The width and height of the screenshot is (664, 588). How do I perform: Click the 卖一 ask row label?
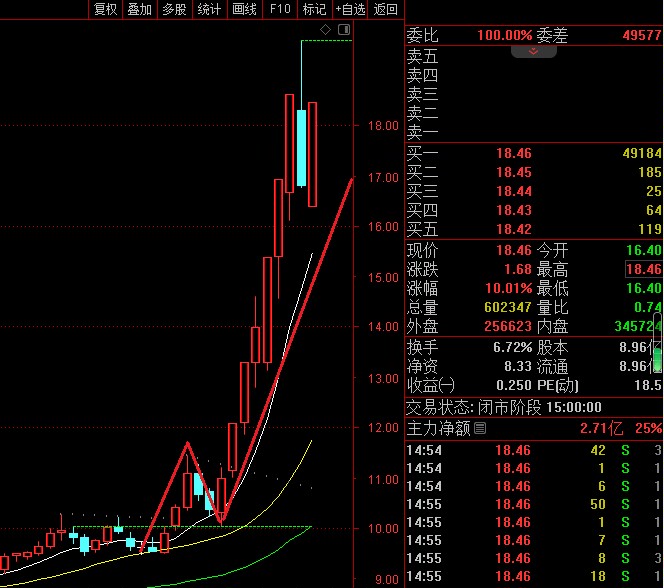pos(422,133)
